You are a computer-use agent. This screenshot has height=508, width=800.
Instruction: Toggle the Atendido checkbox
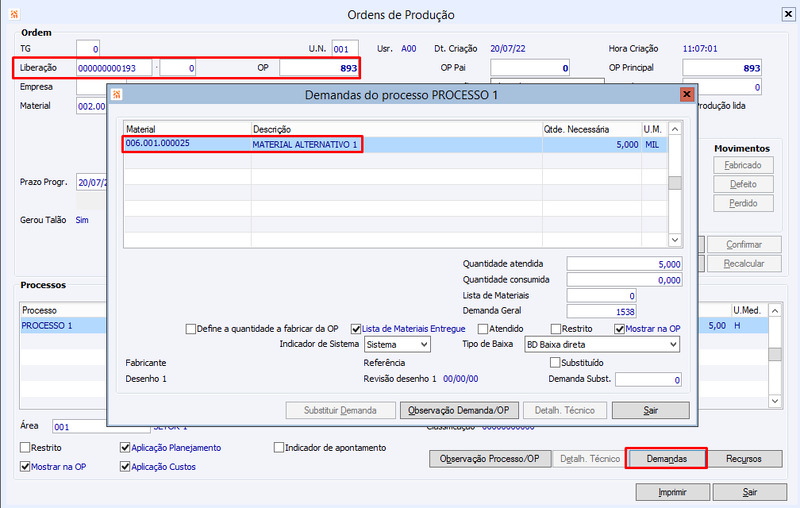pyautogui.click(x=483, y=329)
